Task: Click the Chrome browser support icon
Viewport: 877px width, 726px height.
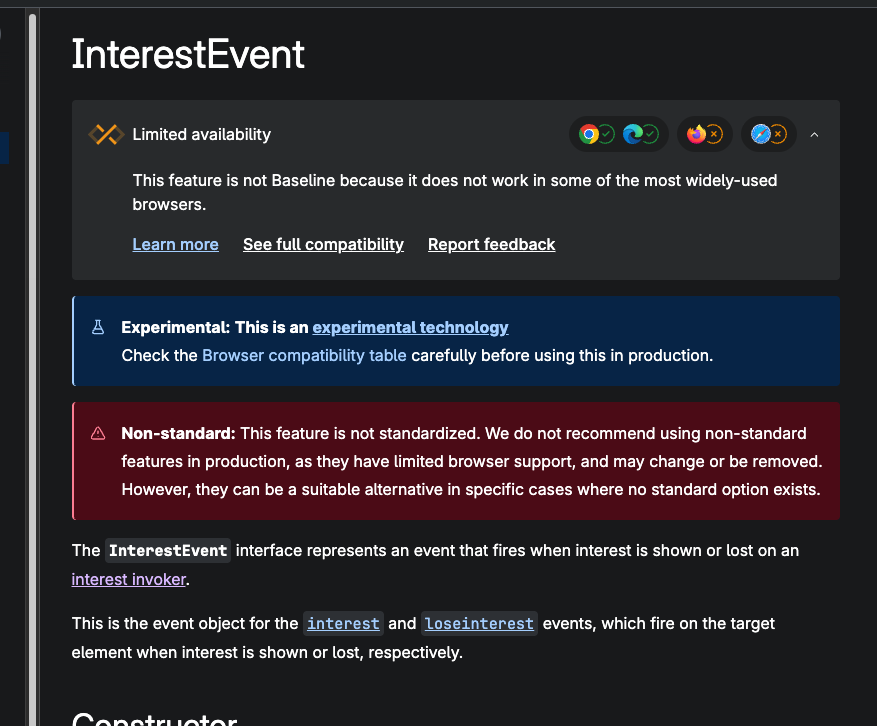Action: tap(589, 134)
